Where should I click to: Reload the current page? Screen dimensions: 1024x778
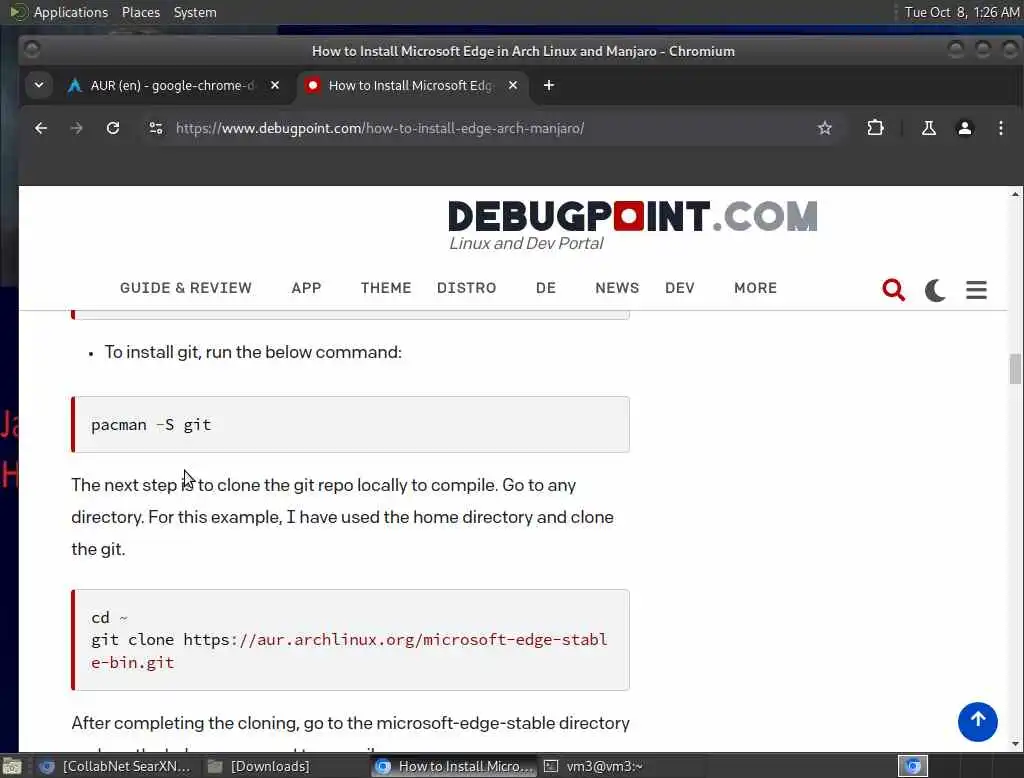[x=113, y=128]
